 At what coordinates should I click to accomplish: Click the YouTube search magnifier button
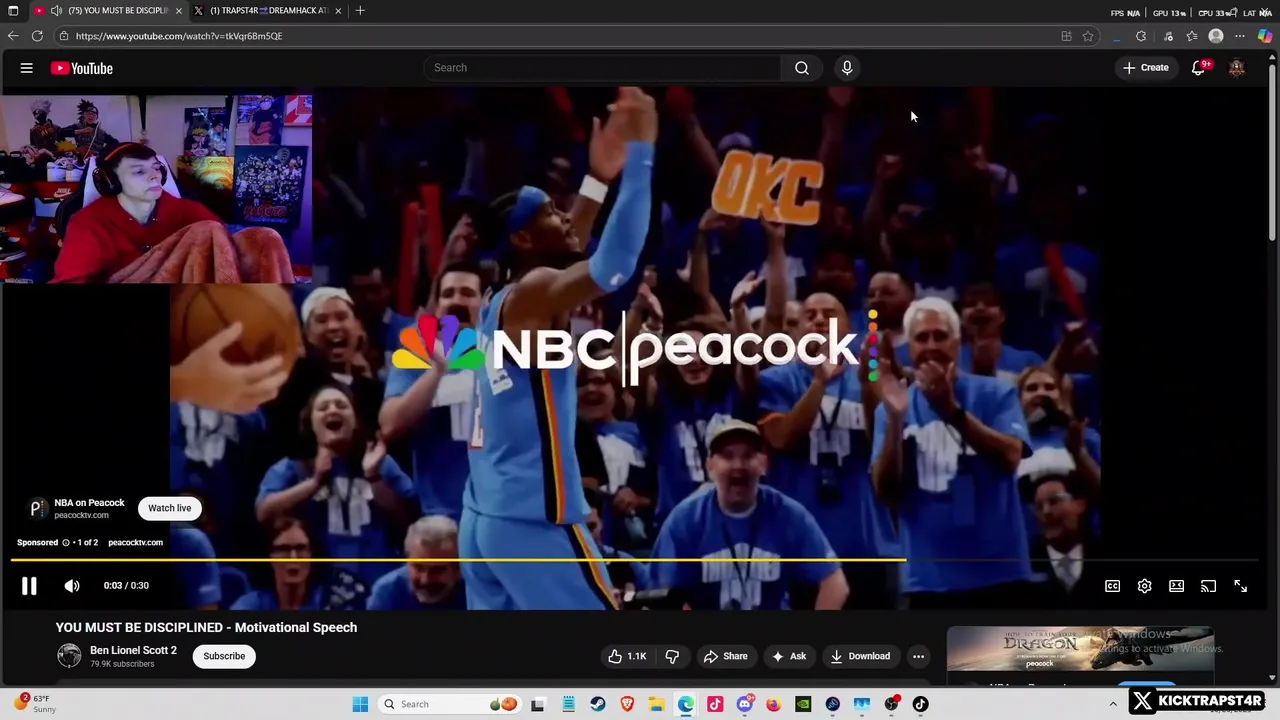802,68
